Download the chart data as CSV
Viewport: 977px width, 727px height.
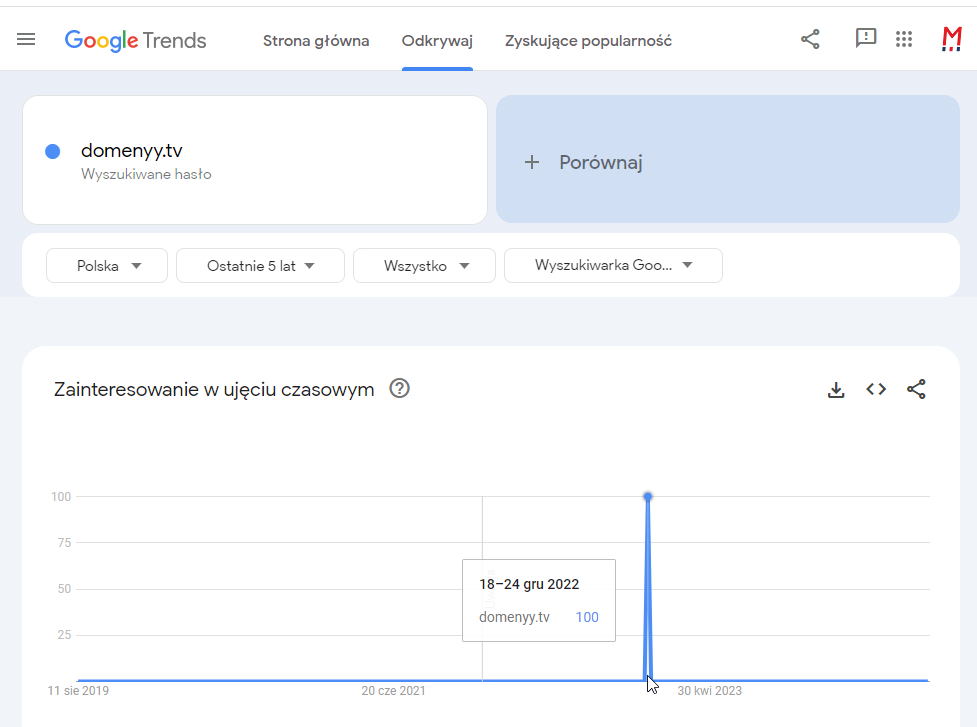pyautogui.click(x=836, y=390)
